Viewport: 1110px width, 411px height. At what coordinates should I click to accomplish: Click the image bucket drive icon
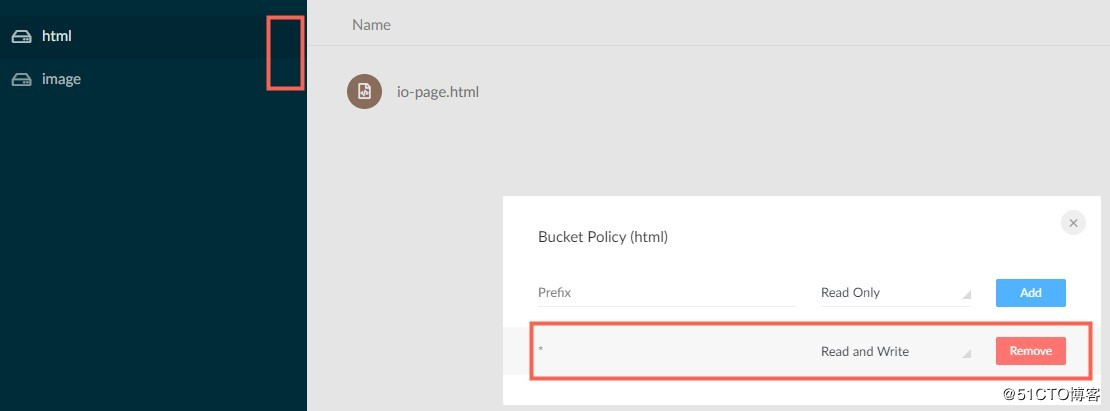[x=21, y=79]
